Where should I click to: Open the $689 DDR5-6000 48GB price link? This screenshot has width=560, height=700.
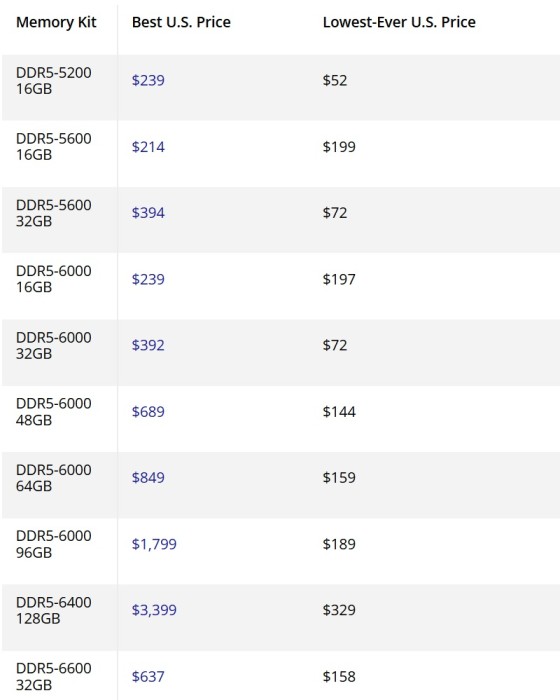148,412
